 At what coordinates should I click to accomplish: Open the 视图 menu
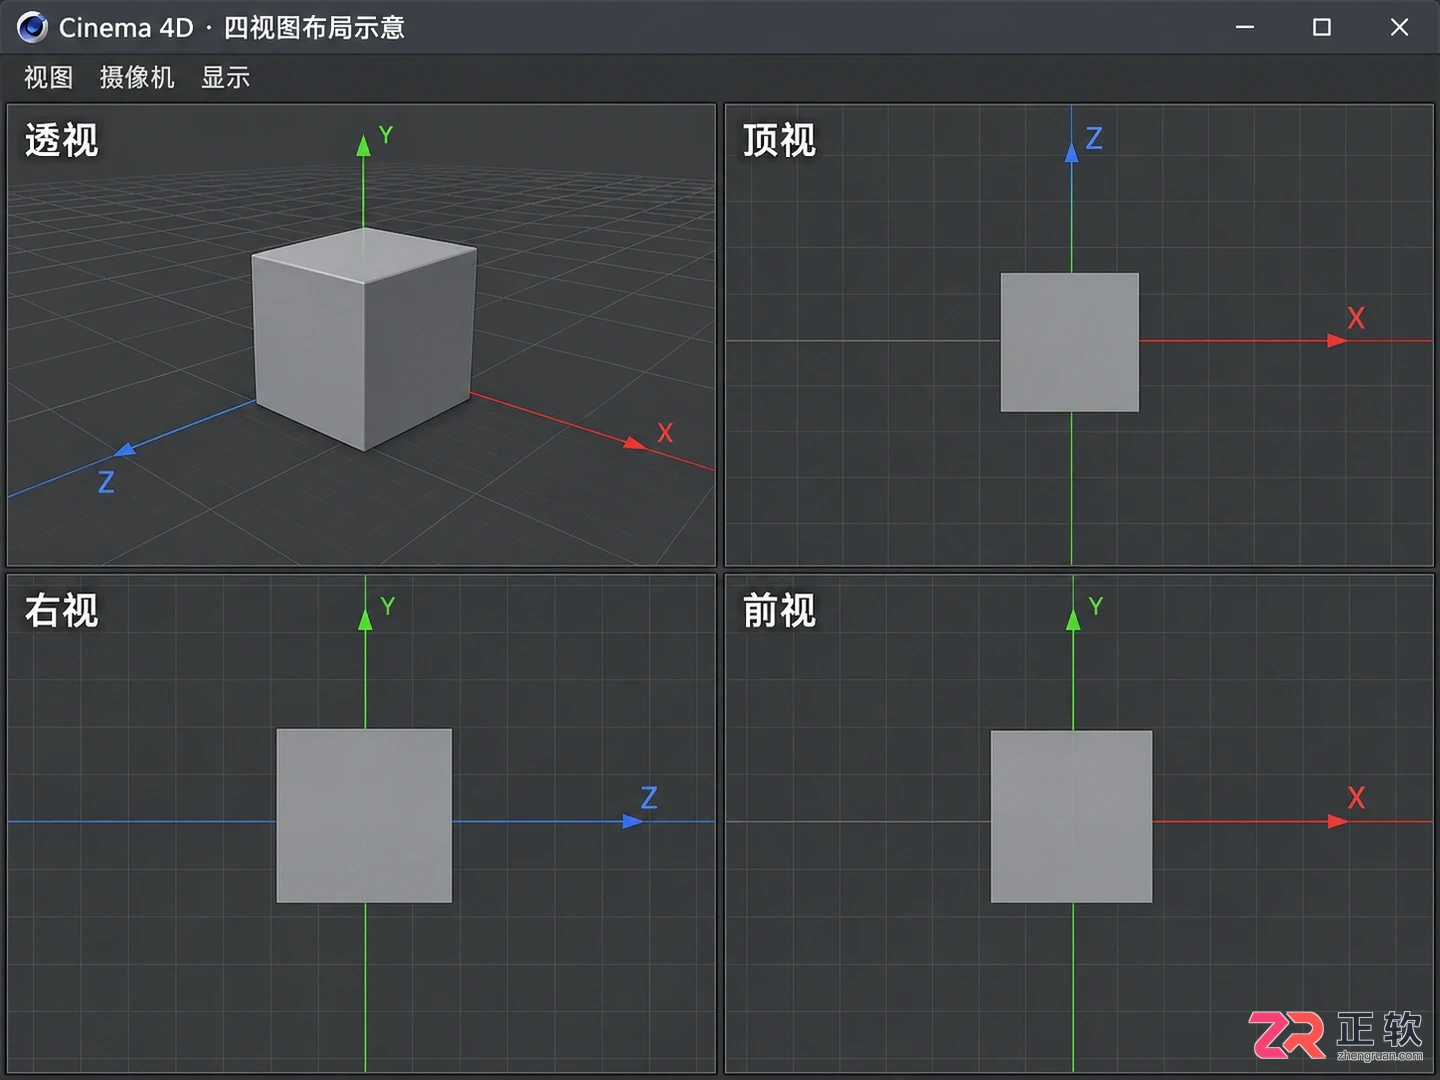[49, 77]
